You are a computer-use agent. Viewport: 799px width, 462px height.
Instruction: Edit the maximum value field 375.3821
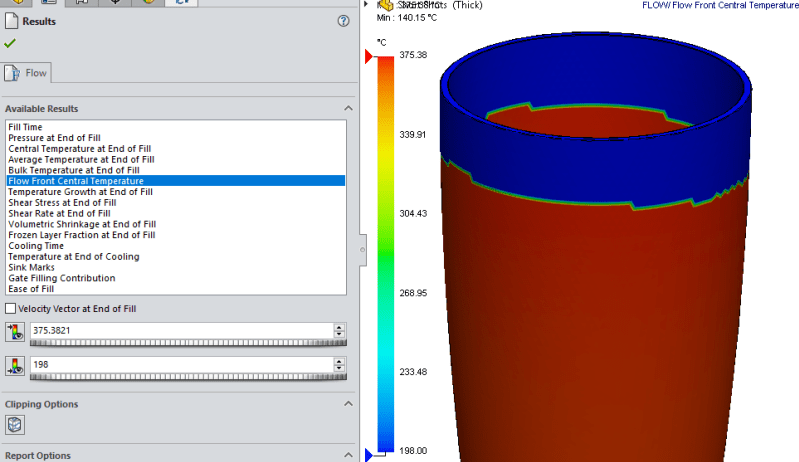click(x=182, y=330)
